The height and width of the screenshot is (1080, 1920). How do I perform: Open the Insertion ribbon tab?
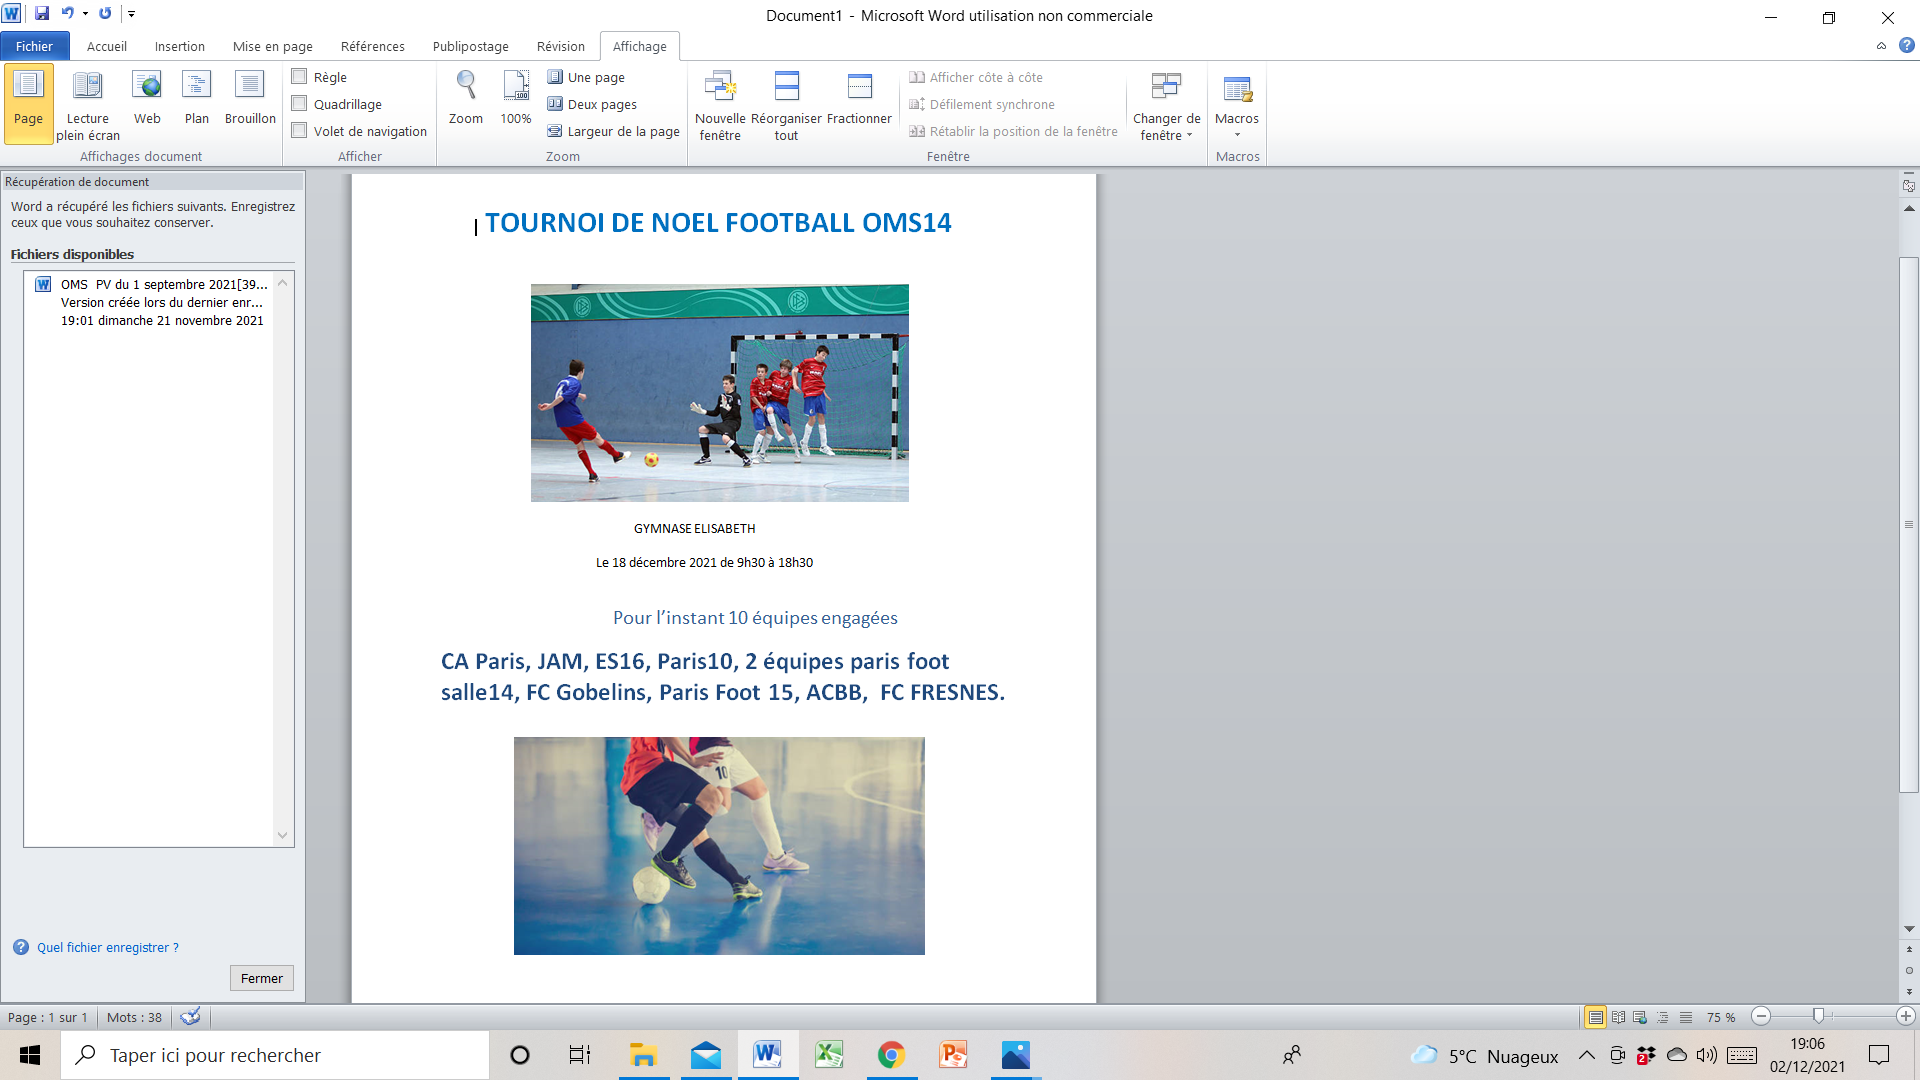(179, 46)
